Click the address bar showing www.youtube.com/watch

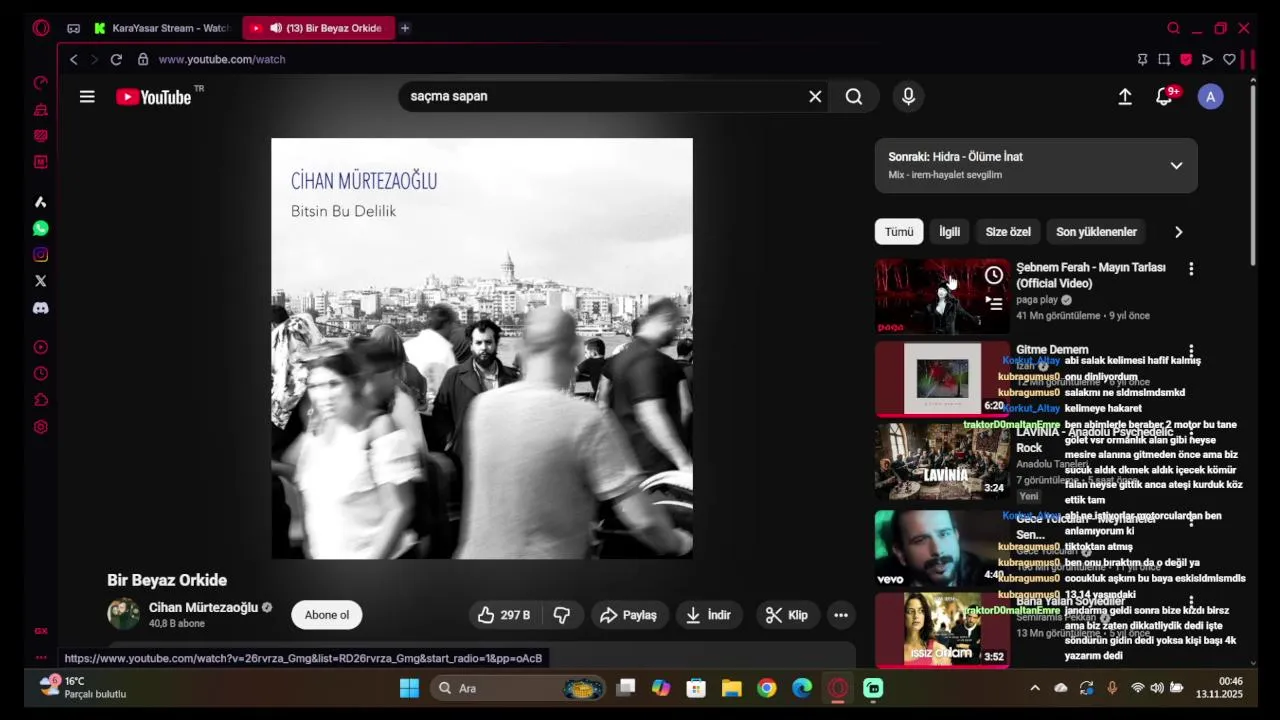coord(222,60)
